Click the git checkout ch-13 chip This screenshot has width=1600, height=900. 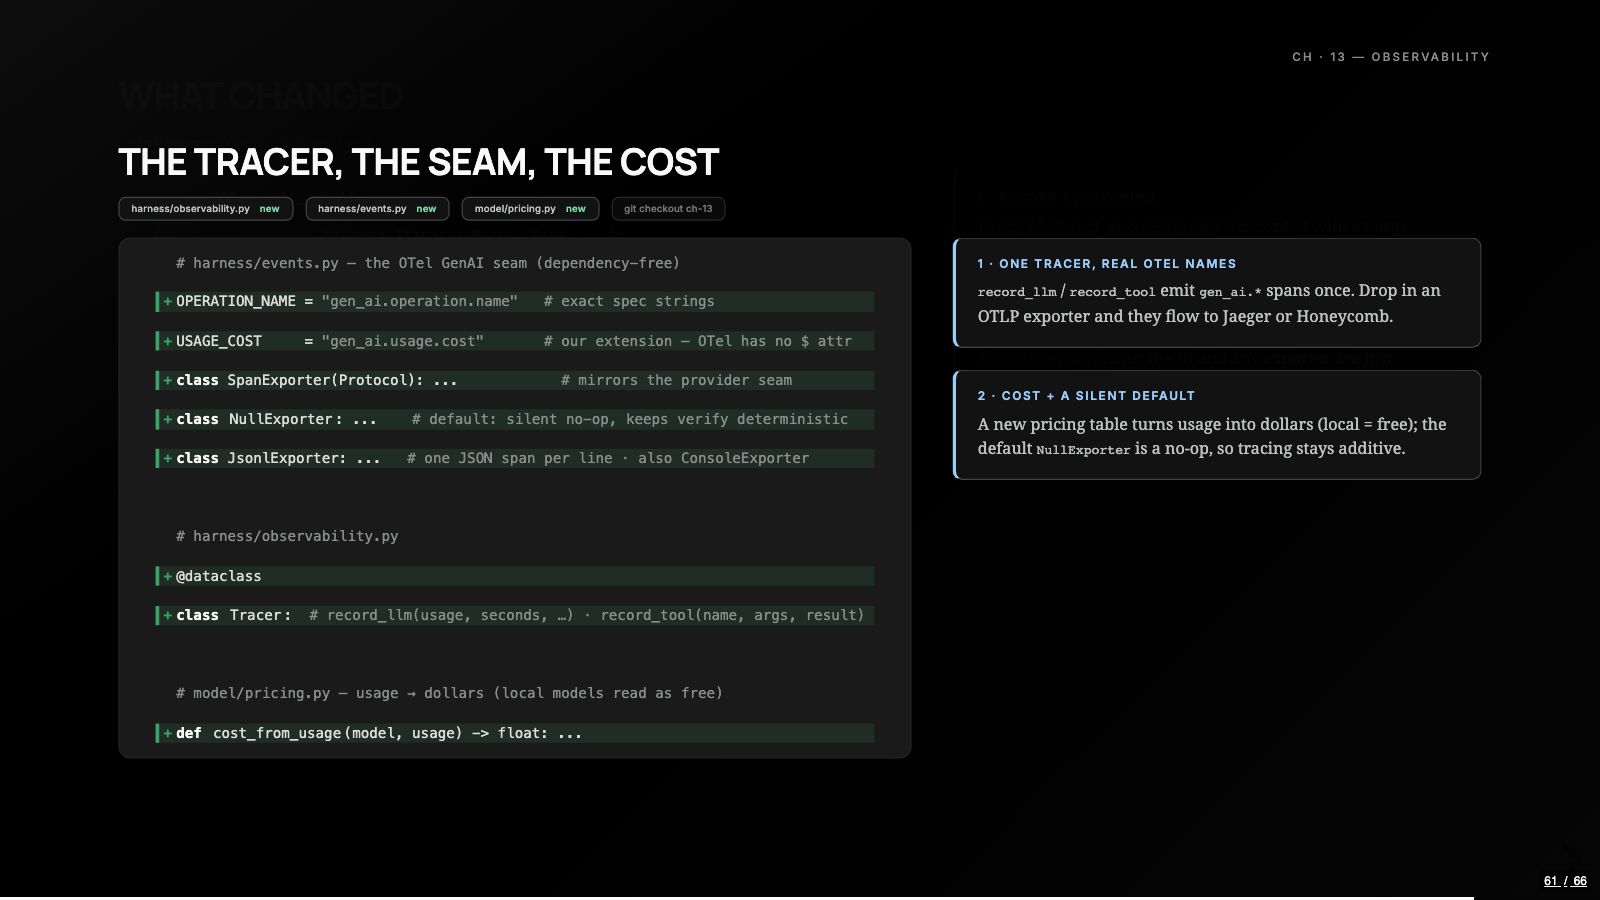668,209
